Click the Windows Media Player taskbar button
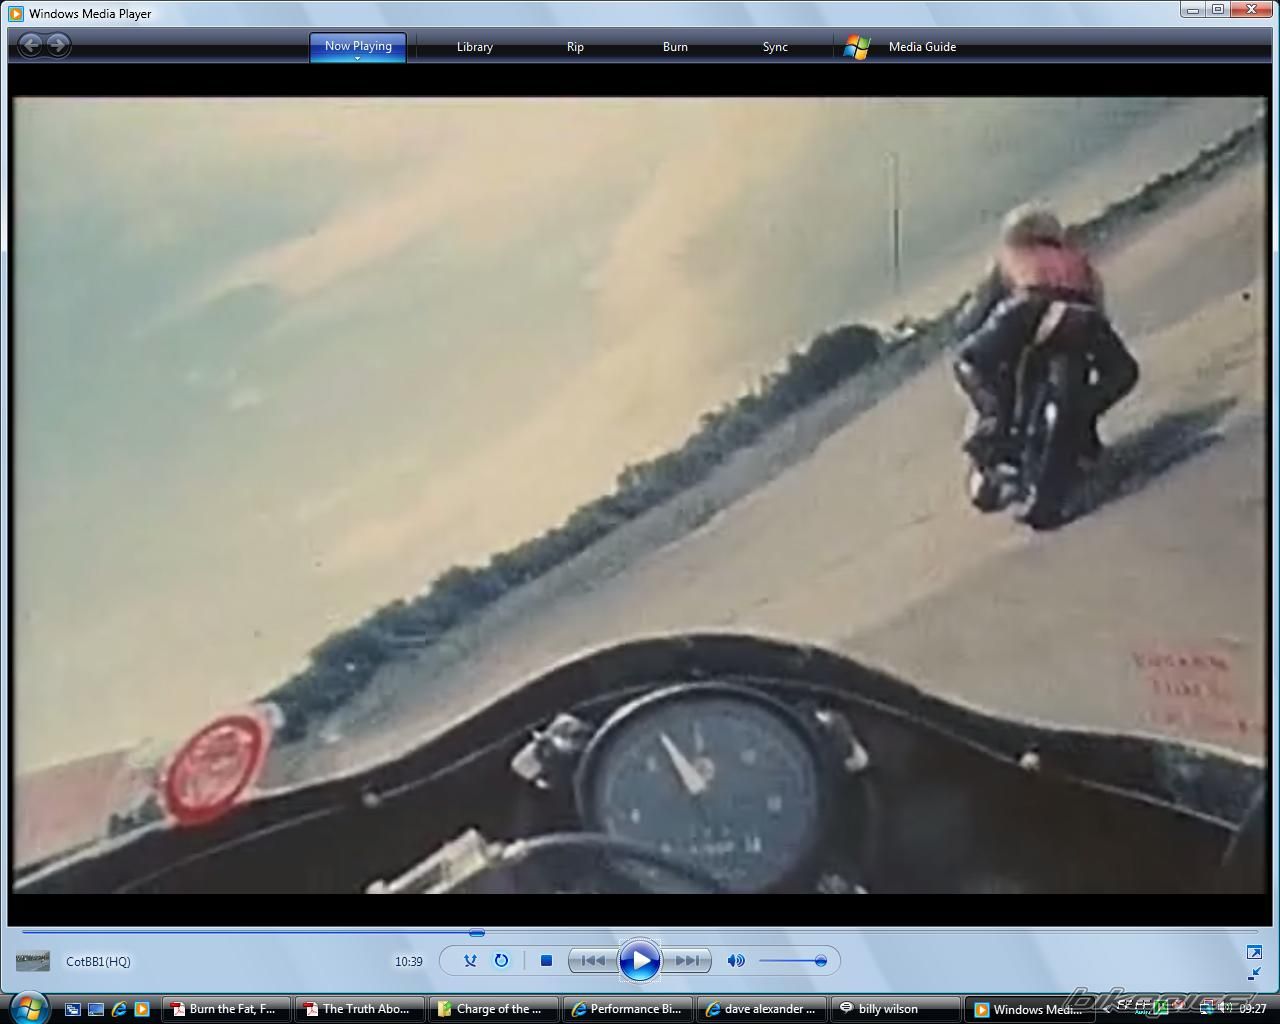This screenshot has height=1024, width=1280. pyautogui.click(x=1030, y=1010)
